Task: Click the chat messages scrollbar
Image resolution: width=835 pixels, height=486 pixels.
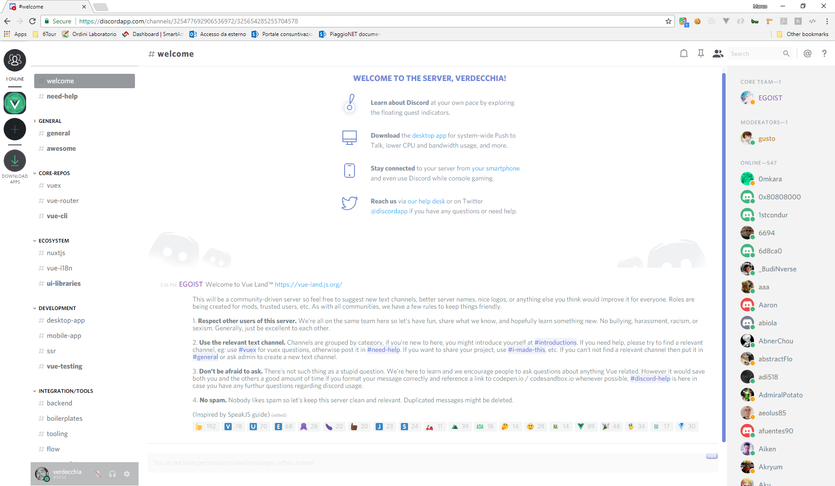Action: click(724, 257)
